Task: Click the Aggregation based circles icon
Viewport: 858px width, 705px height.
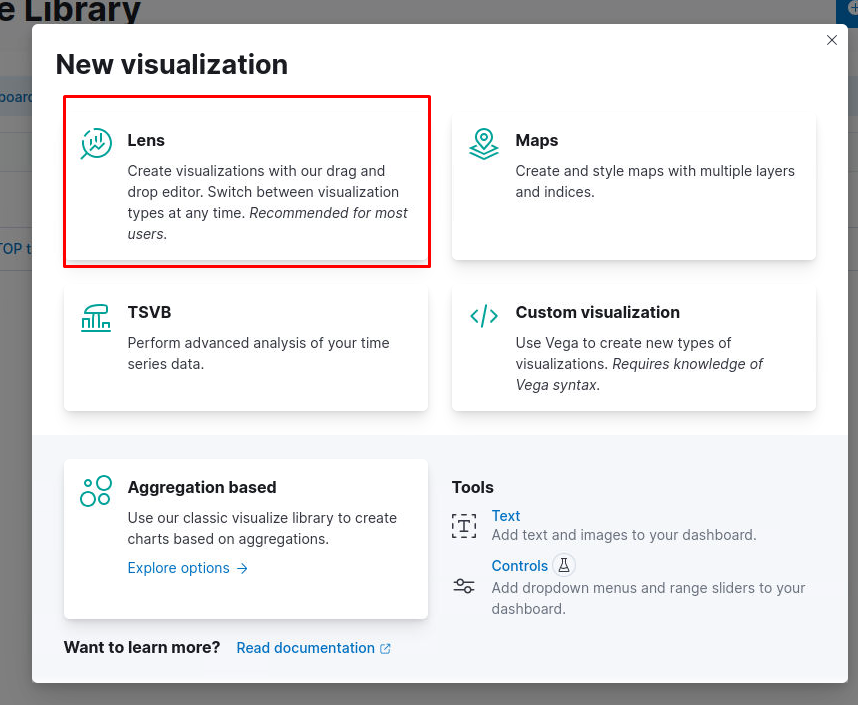Action: tap(96, 491)
